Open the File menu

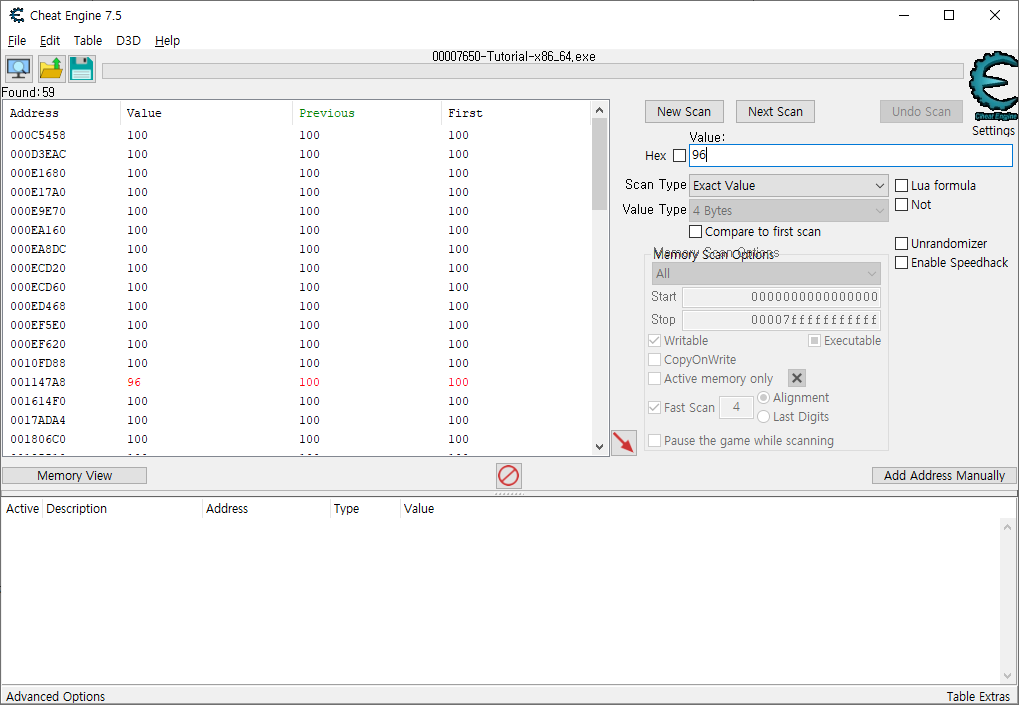[17, 40]
